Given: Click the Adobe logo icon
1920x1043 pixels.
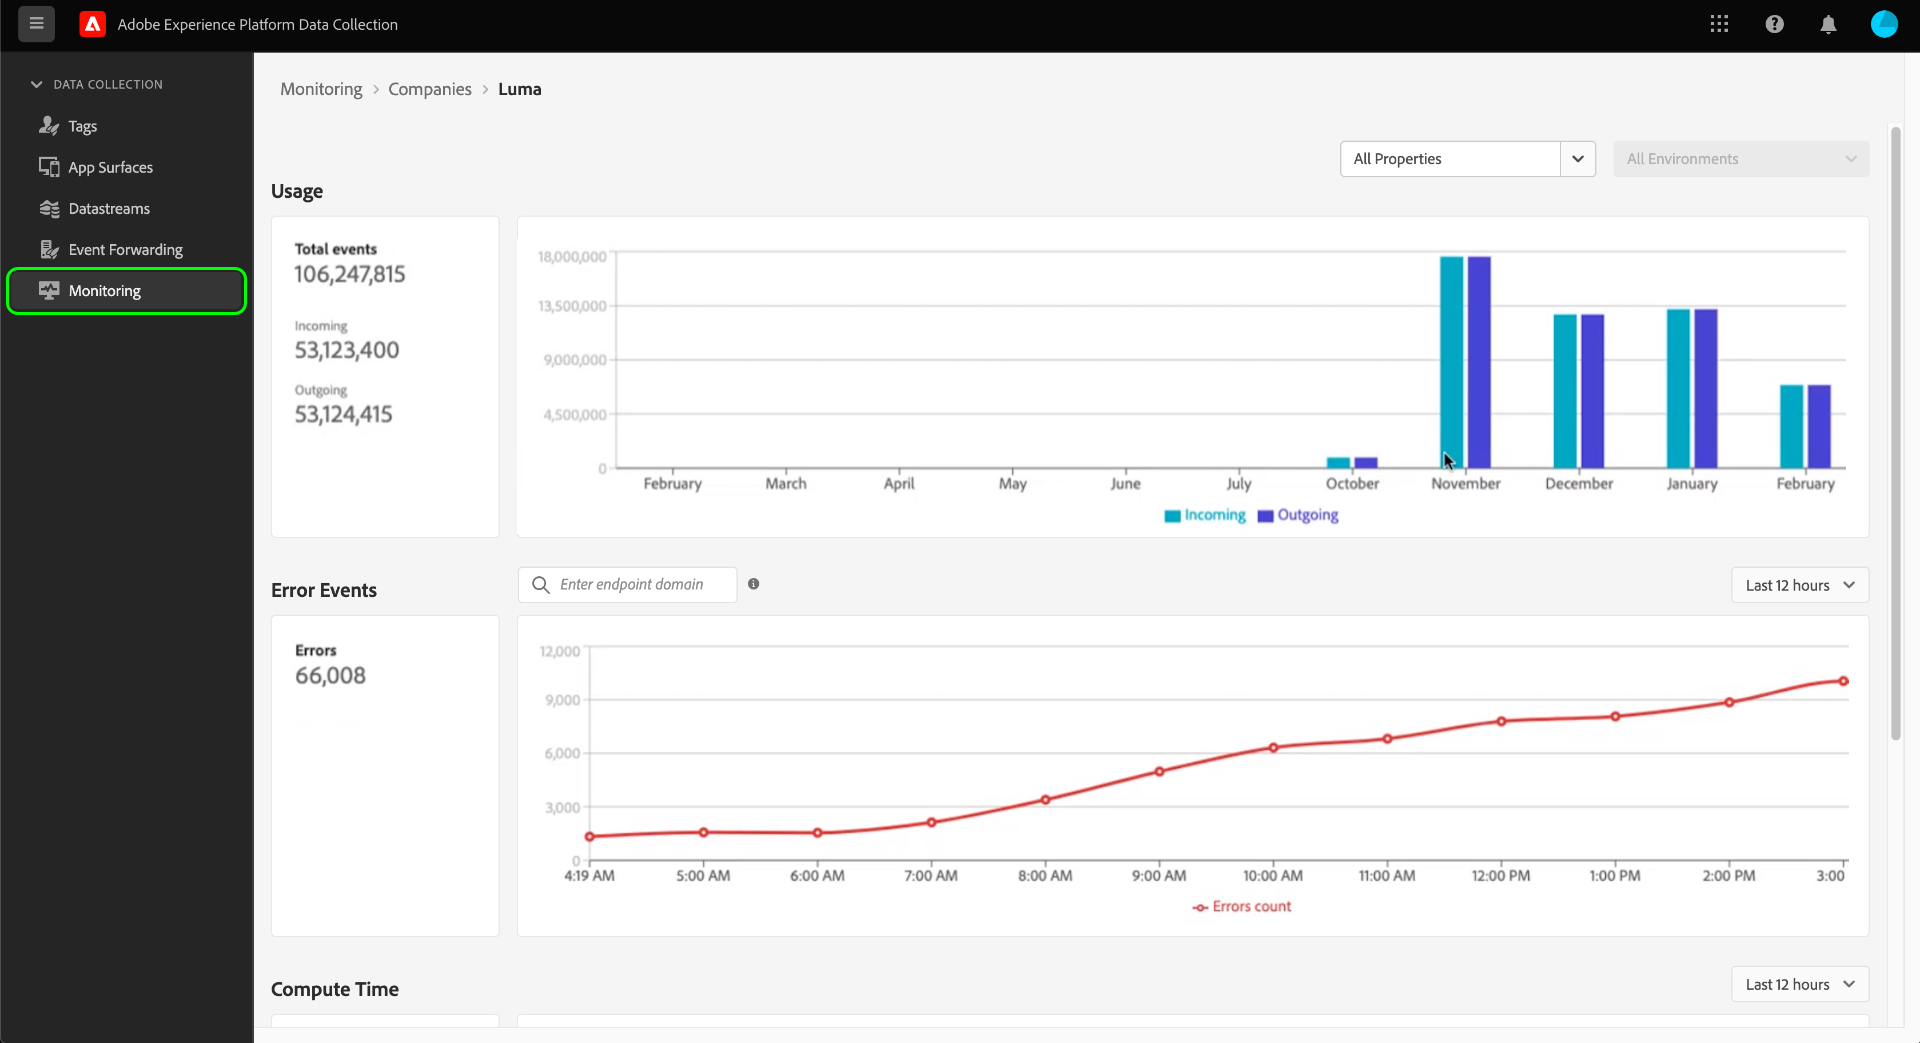Looking at the screenshot, I should pos(93,24).
